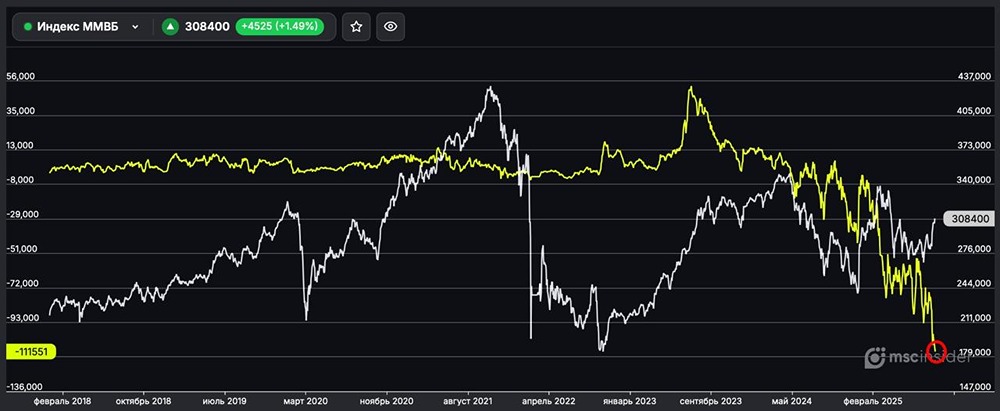The image size is (1000, 411).
Task: Click the сентябрь 2023 date label
Action: coord(710,401)
